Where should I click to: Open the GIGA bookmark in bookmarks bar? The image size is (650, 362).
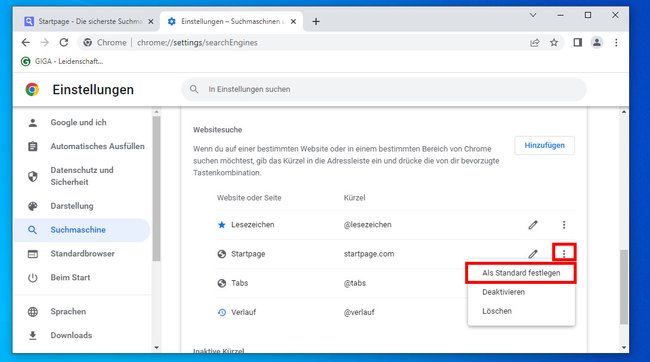(x=62, y=61)
